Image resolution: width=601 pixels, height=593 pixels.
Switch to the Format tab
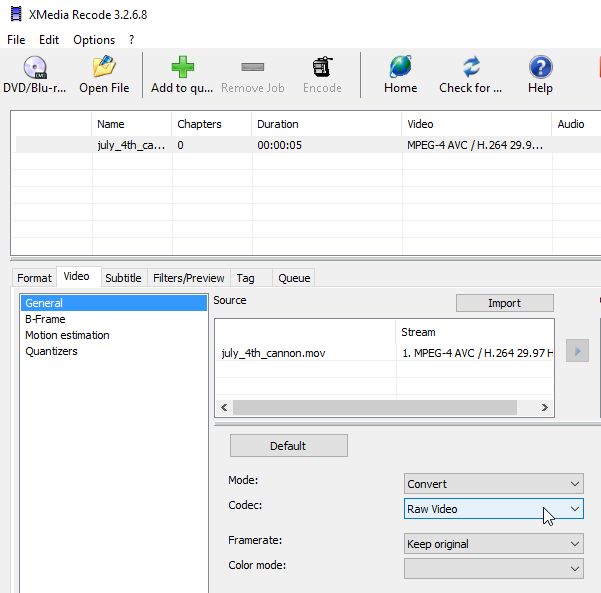tap(34, 278)
